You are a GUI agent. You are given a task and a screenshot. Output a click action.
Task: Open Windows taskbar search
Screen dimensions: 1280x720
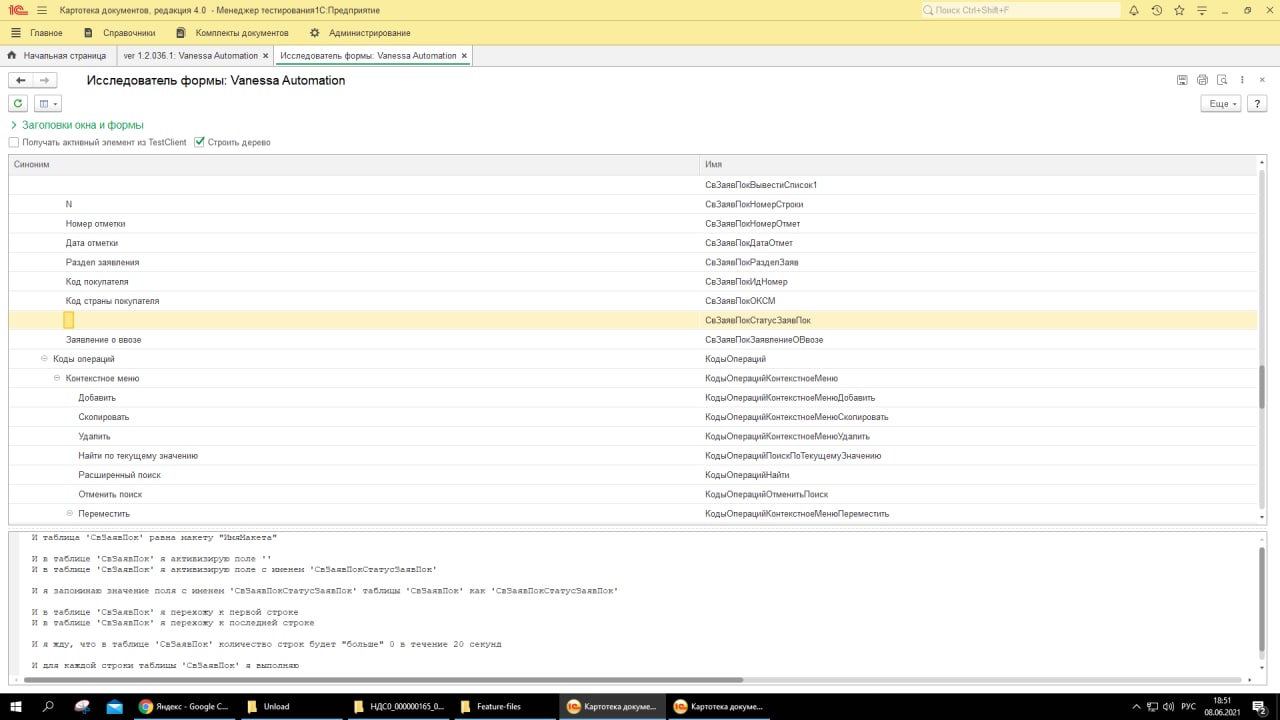point(48,706)
